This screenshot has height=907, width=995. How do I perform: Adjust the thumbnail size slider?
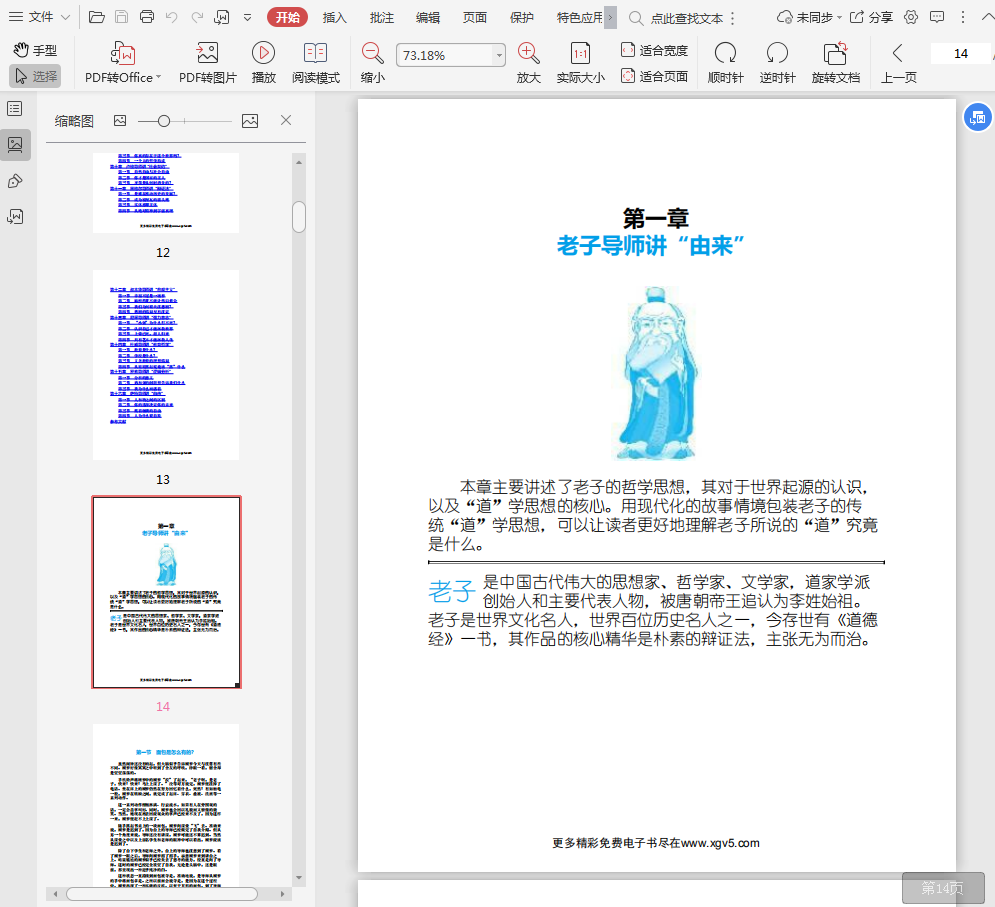164,121
